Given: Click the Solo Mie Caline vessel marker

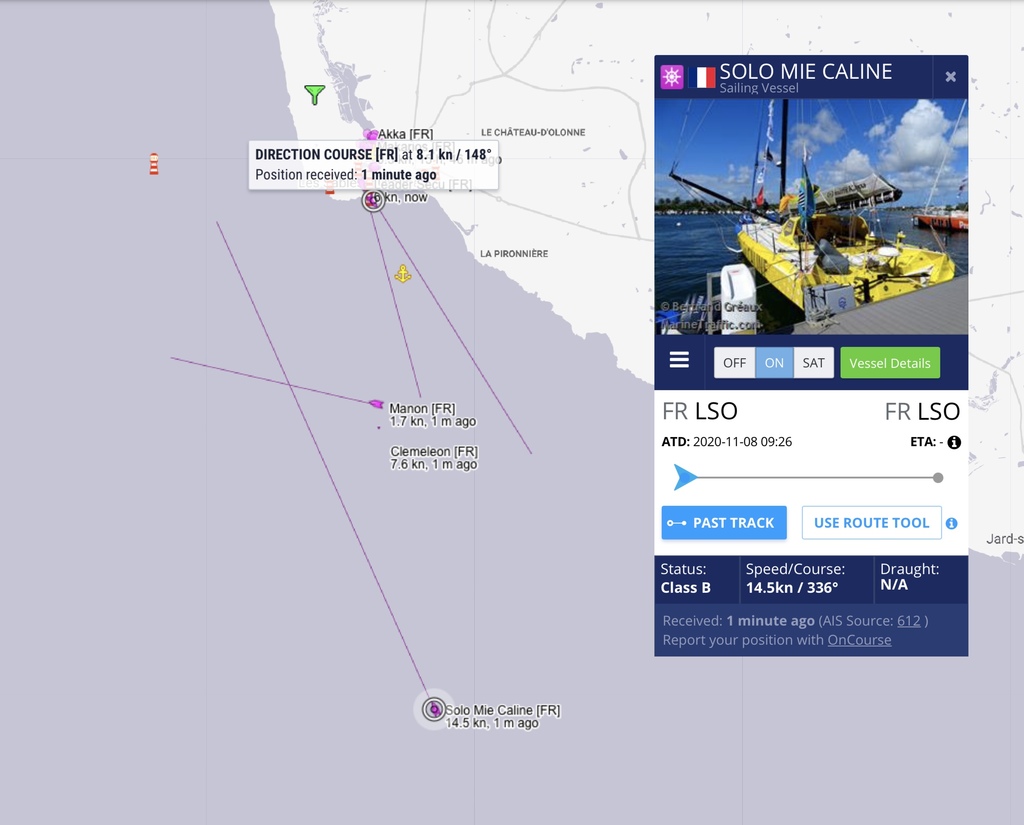Looking at the screenshot, I should (434, 709).
